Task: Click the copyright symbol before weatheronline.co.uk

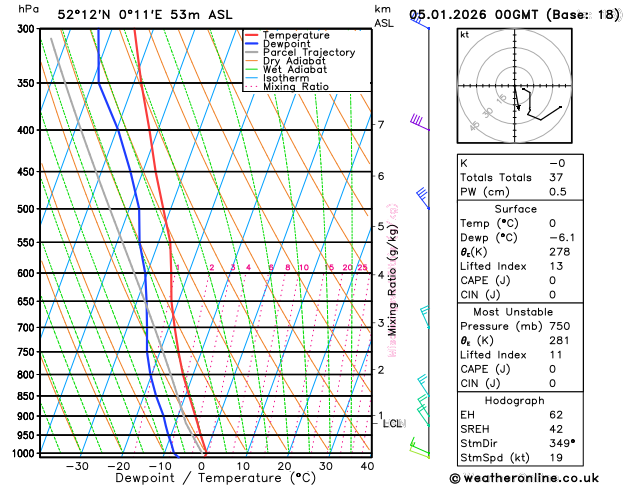Action: [x=457, y=478]
